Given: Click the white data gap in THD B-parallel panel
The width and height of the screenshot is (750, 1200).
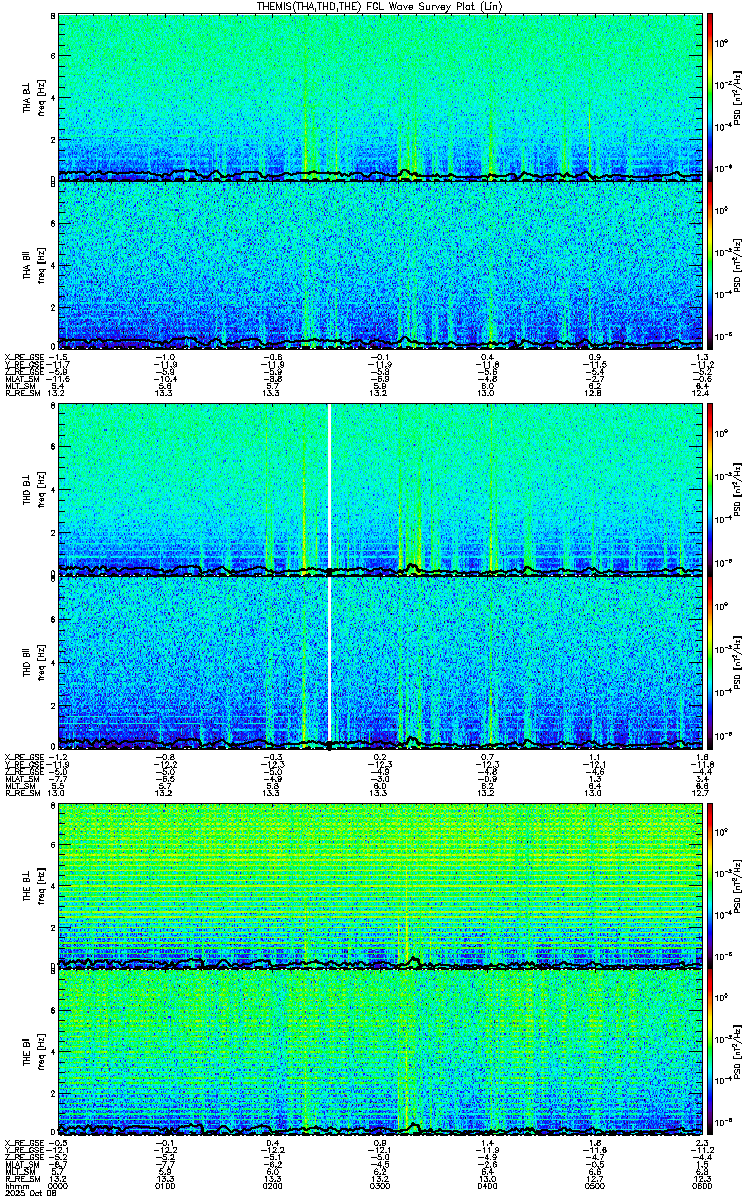Looking at the screenshot, I should [x=329, y=661].
